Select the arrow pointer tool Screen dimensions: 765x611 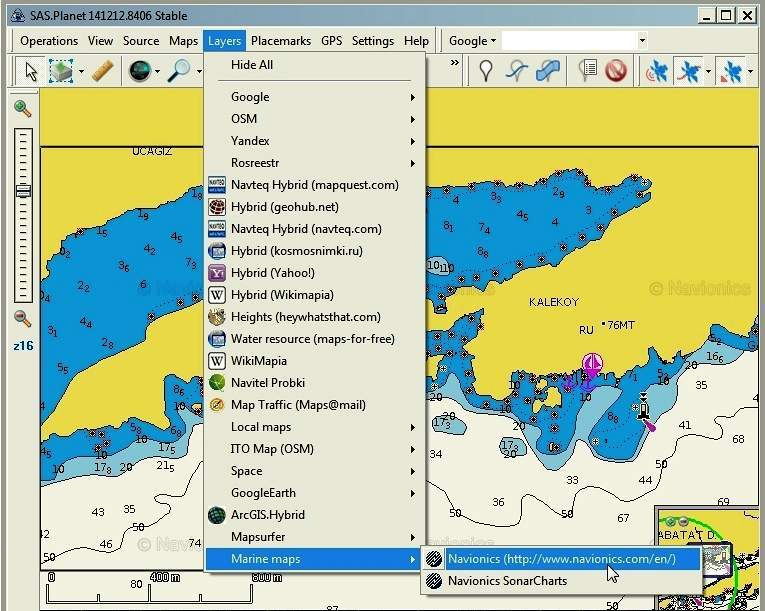[31, 71]
